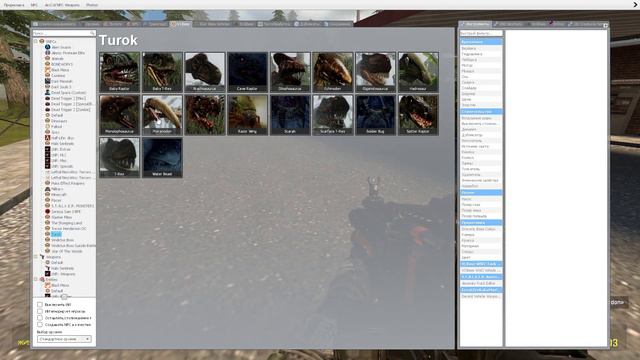Collapse the Ограничения tool category
Viewport: 640px width, 360px height.
(x=481, y=42)
